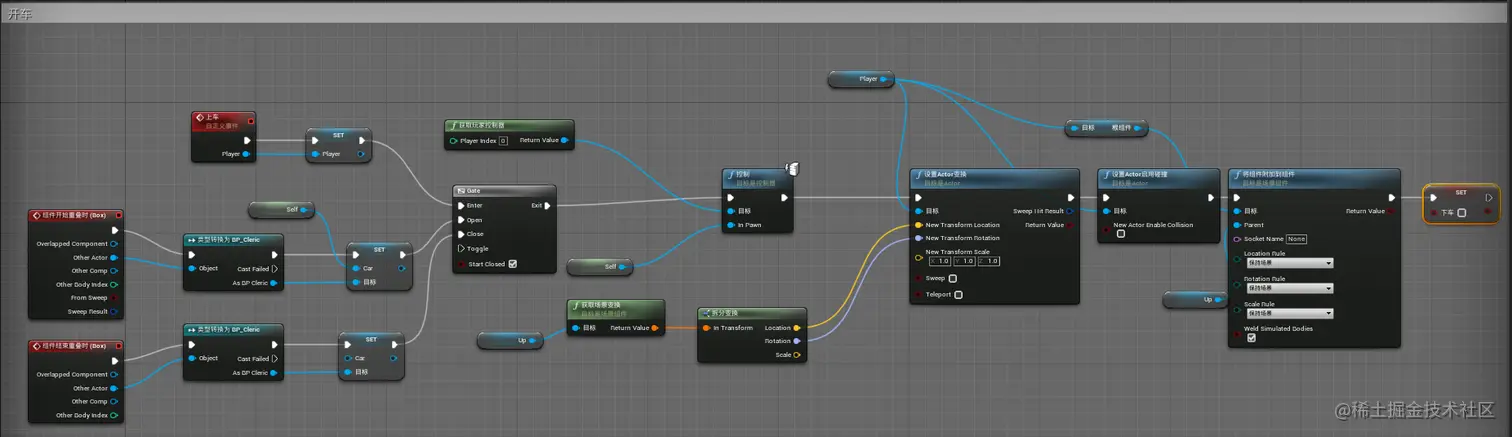Click the 上车 custom event node icon

coord(199,118)
